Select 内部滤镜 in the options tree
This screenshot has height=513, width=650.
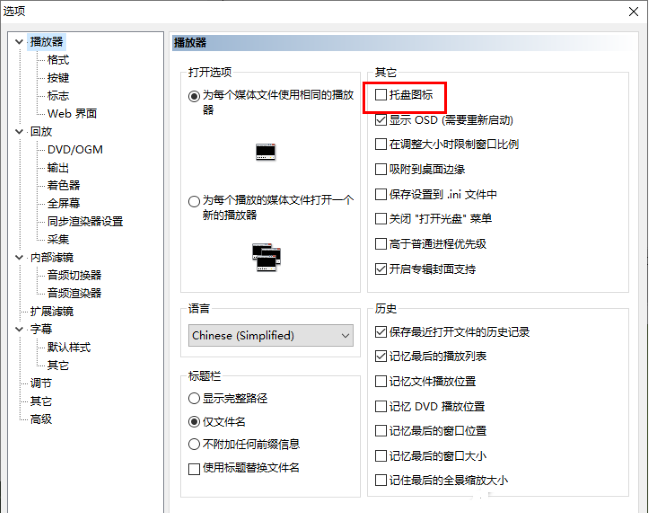52,257
